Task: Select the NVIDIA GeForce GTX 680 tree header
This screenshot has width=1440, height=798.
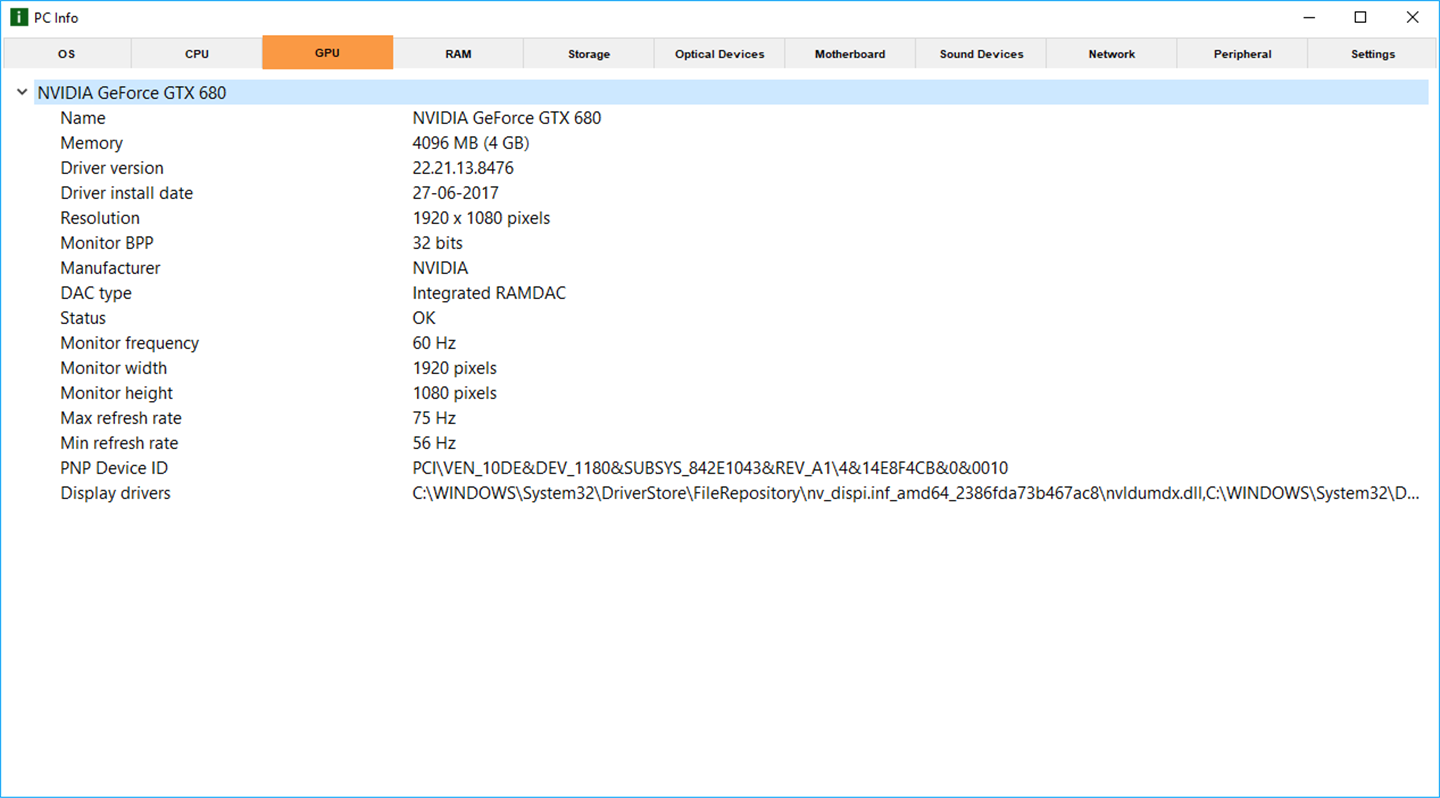Action: 731,93
